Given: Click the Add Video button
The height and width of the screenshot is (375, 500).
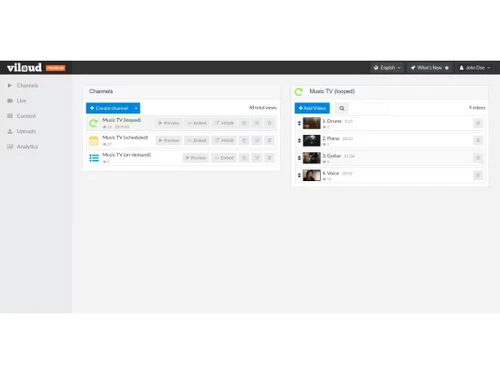Looking at the screenshot, I should coord(312,108).
